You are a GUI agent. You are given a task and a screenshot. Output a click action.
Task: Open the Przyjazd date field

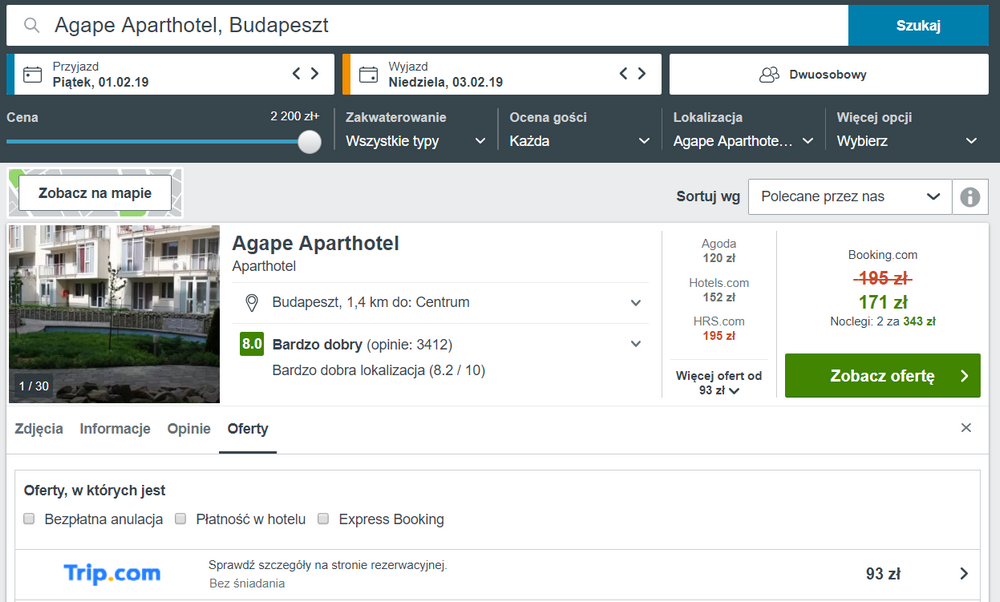tap(170, 75)
